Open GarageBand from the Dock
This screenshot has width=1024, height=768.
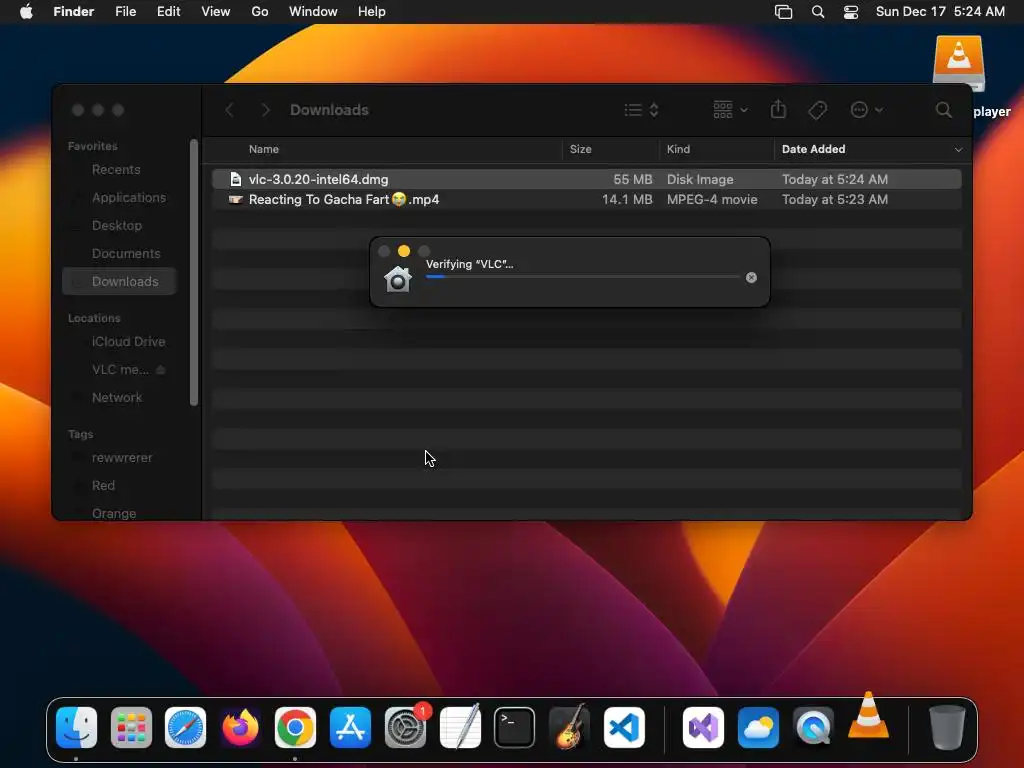(569, 726)
